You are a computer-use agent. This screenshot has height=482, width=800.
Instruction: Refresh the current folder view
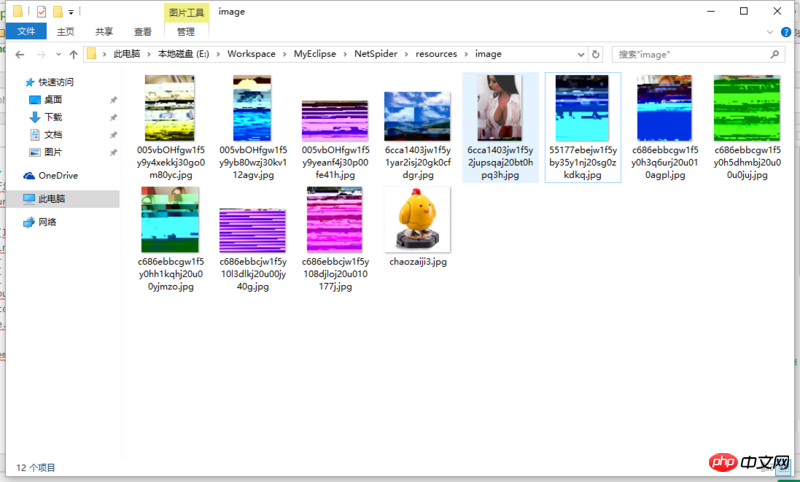(x=595, y=55)
